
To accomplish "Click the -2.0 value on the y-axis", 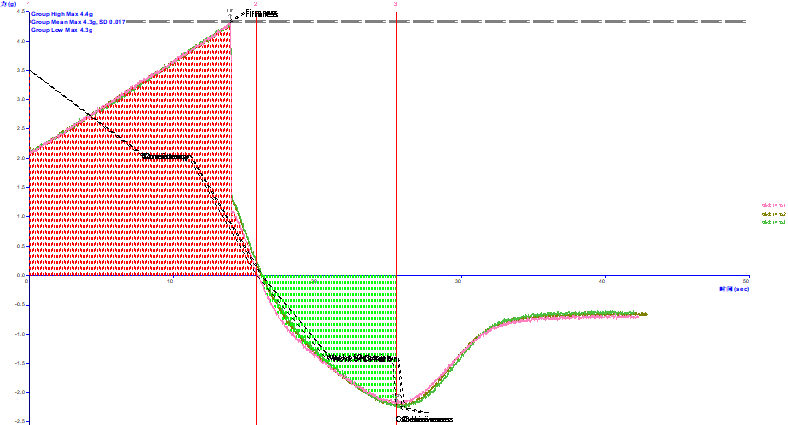I will [x=20, y=392].
